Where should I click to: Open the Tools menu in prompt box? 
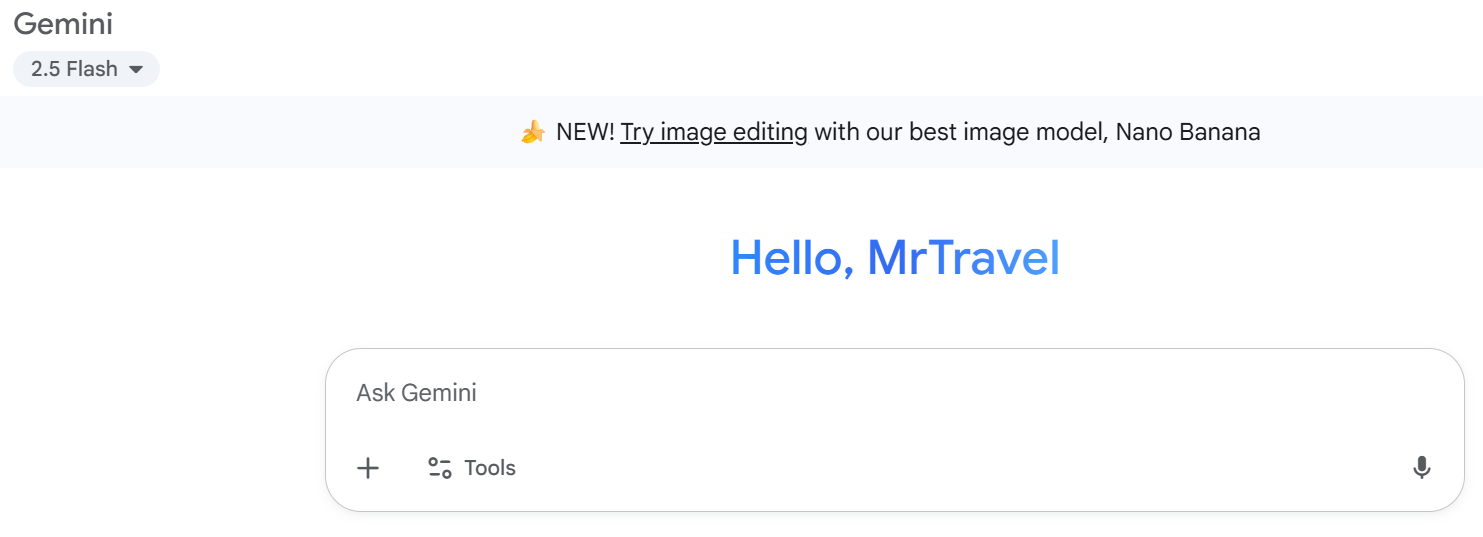[x=472, y=468]
